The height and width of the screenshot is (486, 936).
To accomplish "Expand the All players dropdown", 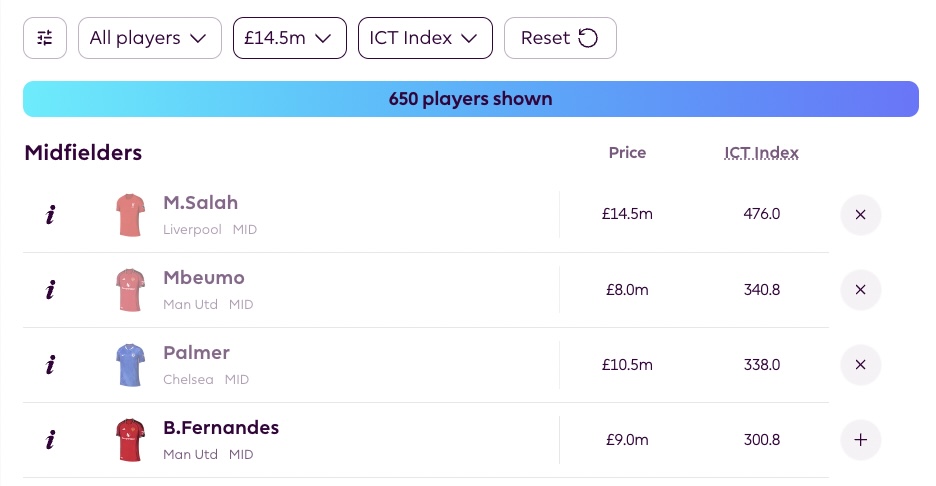I will (x=149, y=38).
